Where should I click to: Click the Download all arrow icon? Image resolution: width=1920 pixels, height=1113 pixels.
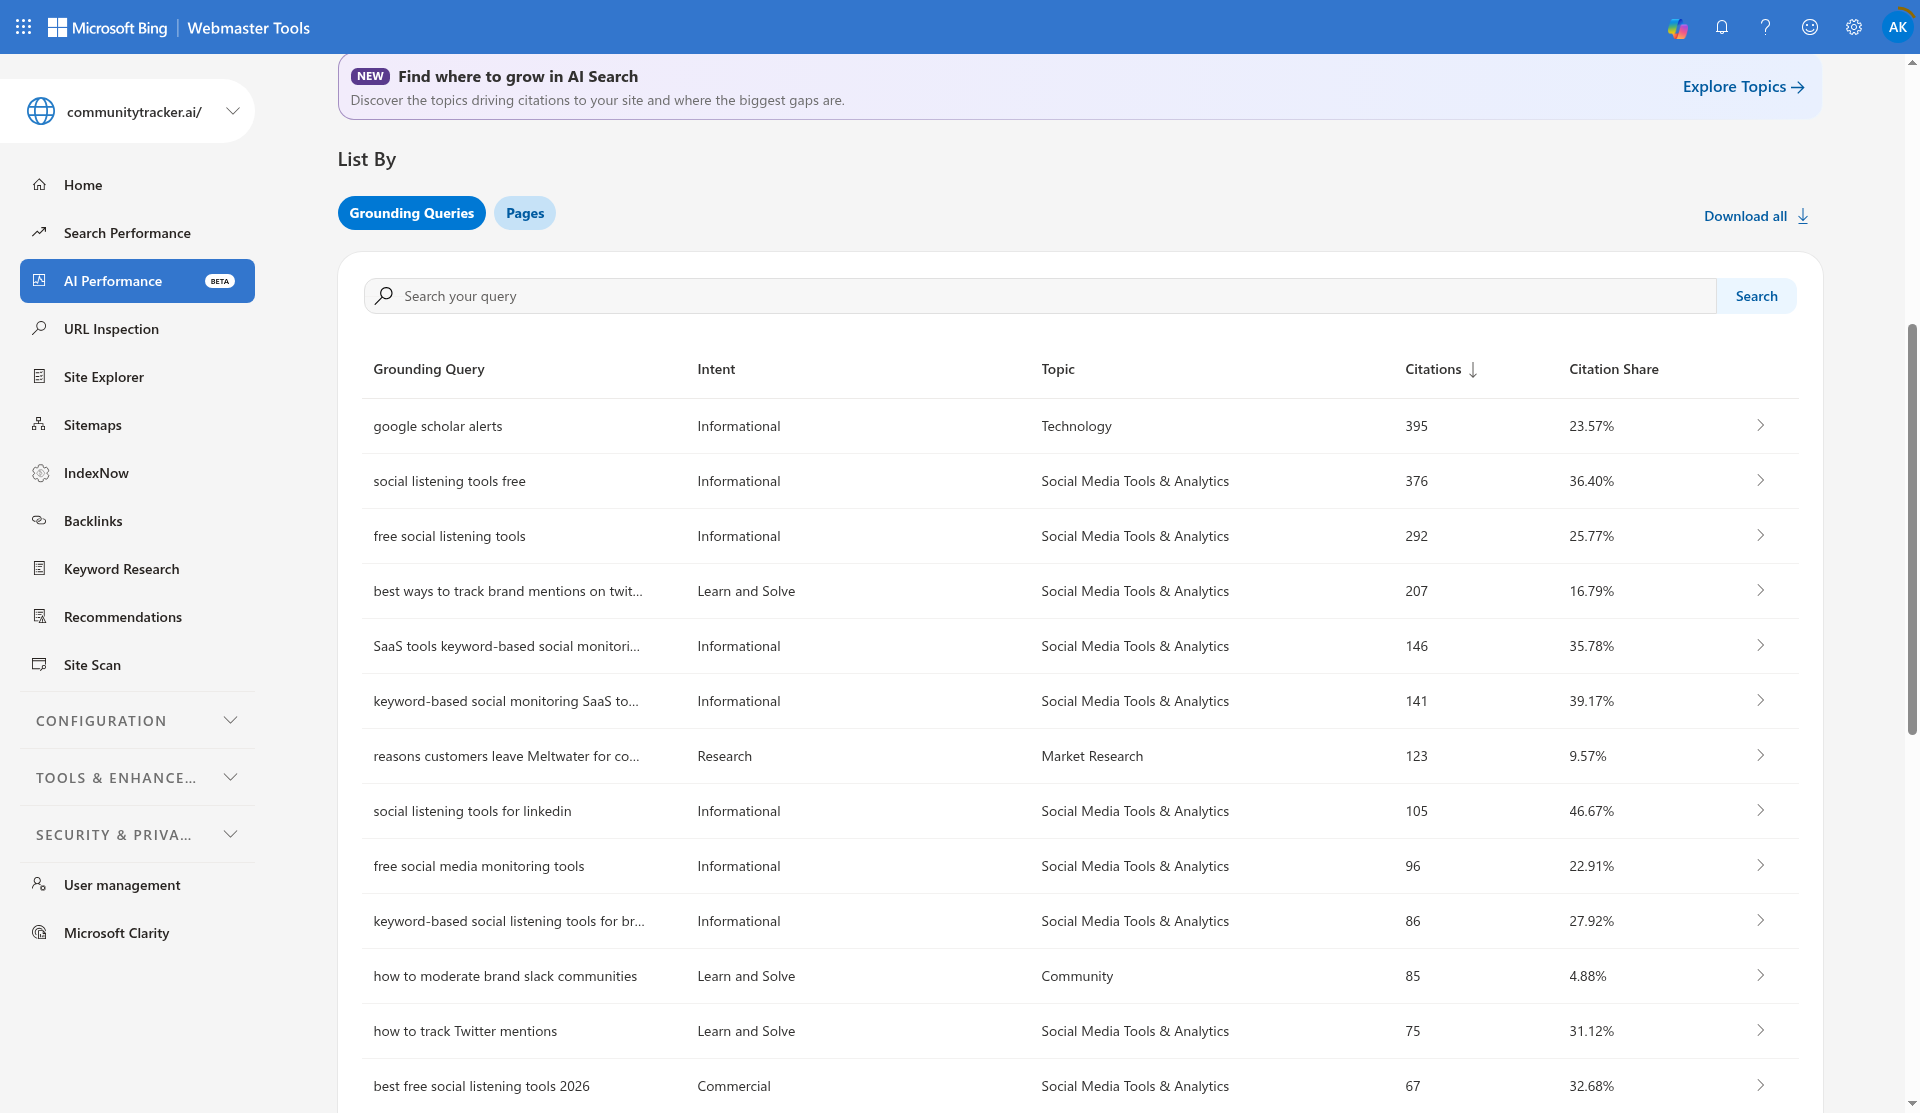tap(1803, 216)
